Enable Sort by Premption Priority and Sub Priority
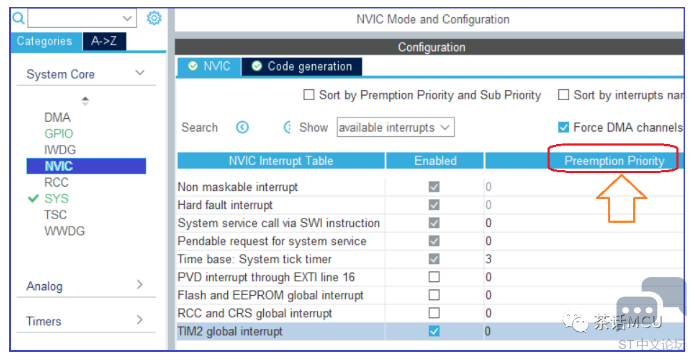The image size is (695, 360). coord(308,95)
